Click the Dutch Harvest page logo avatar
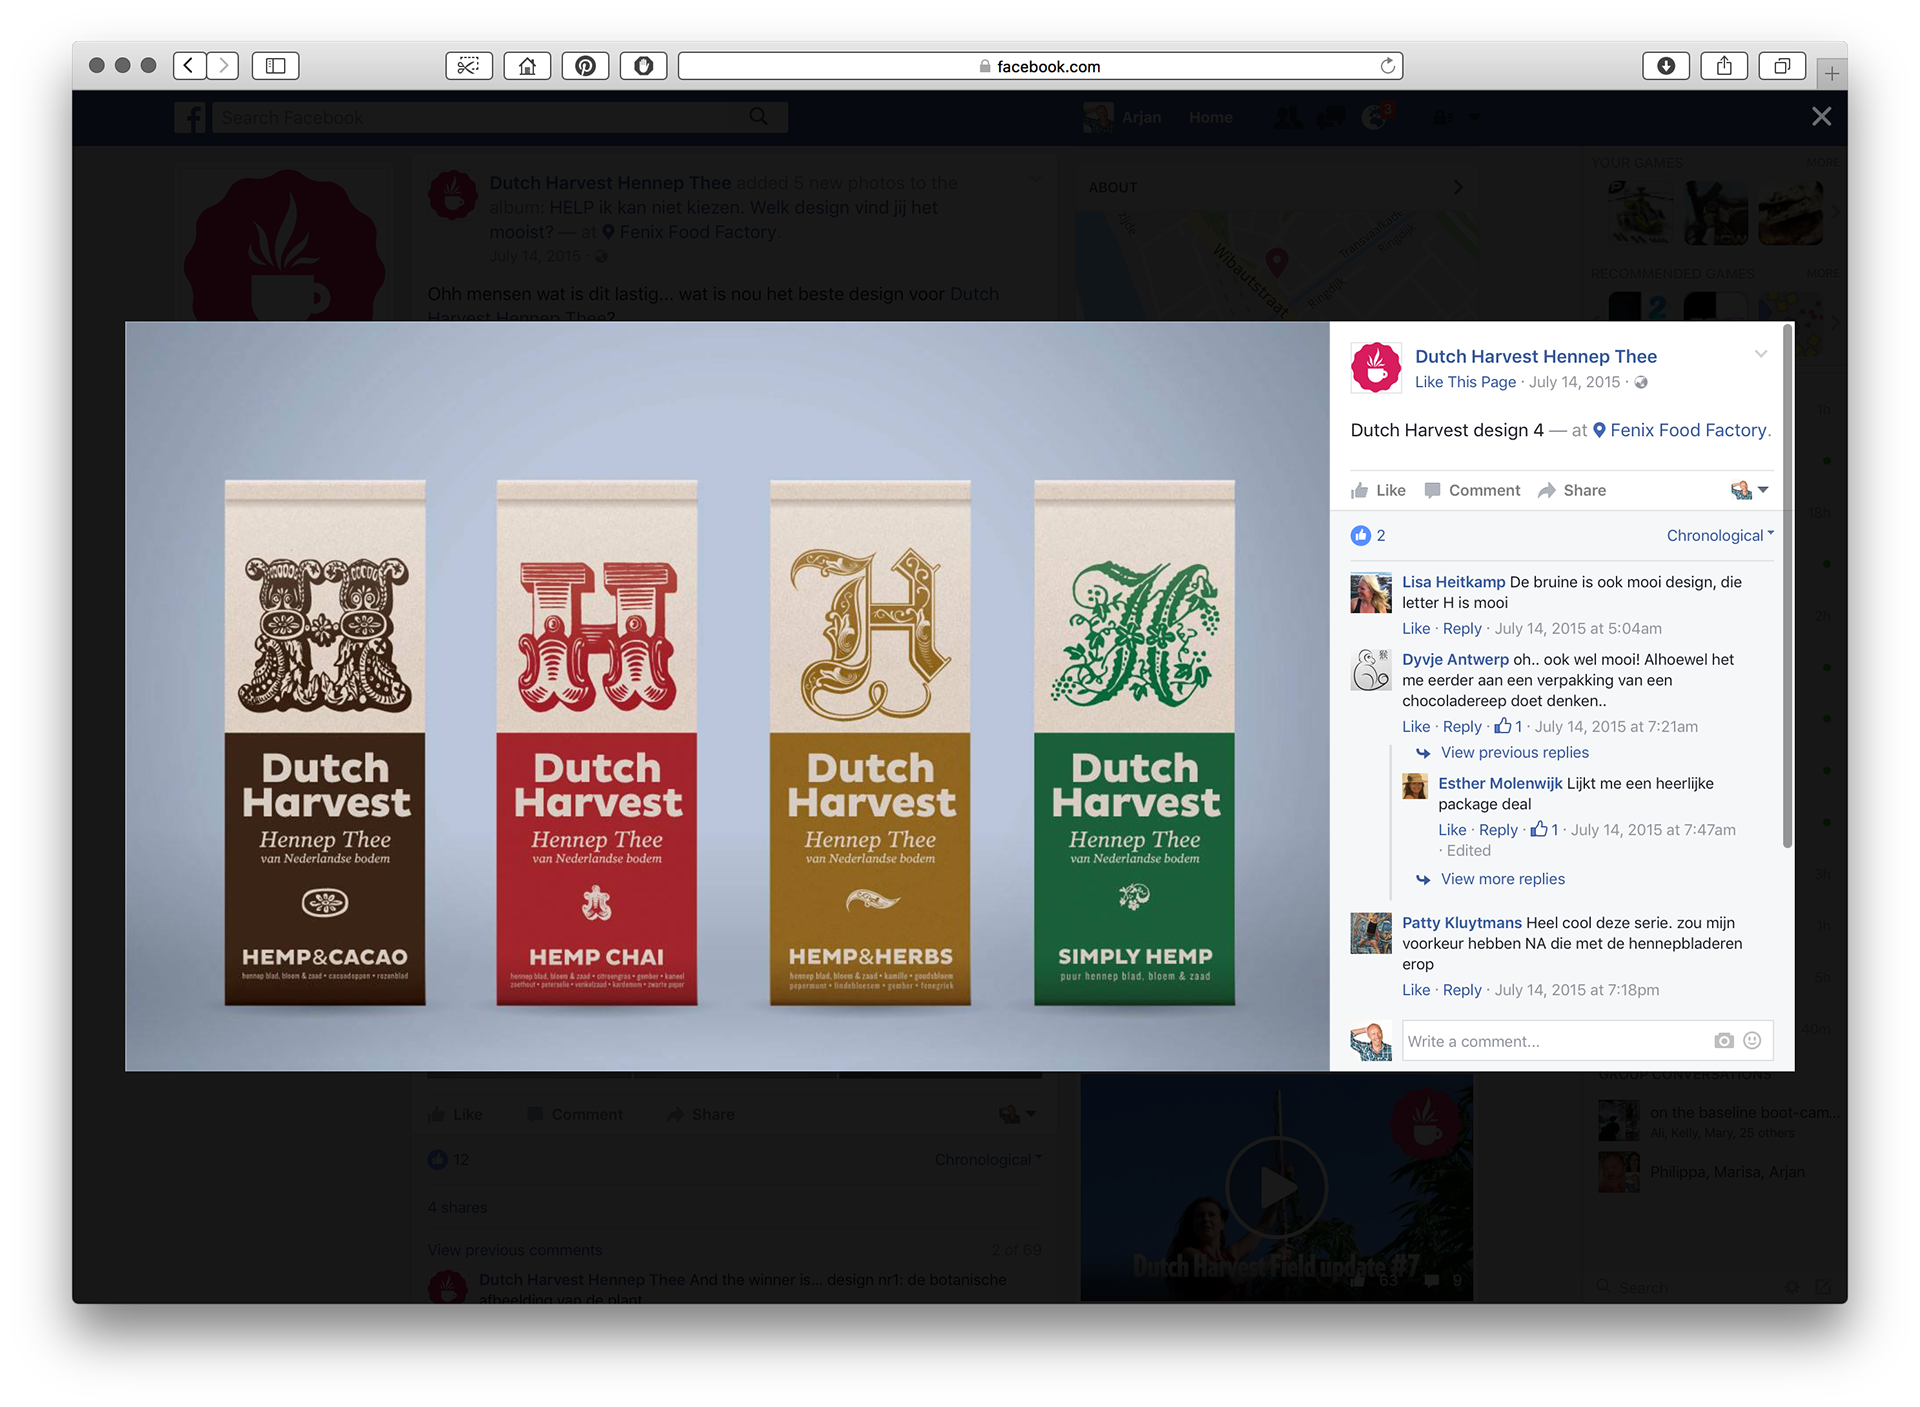 tap(1376, 367)
